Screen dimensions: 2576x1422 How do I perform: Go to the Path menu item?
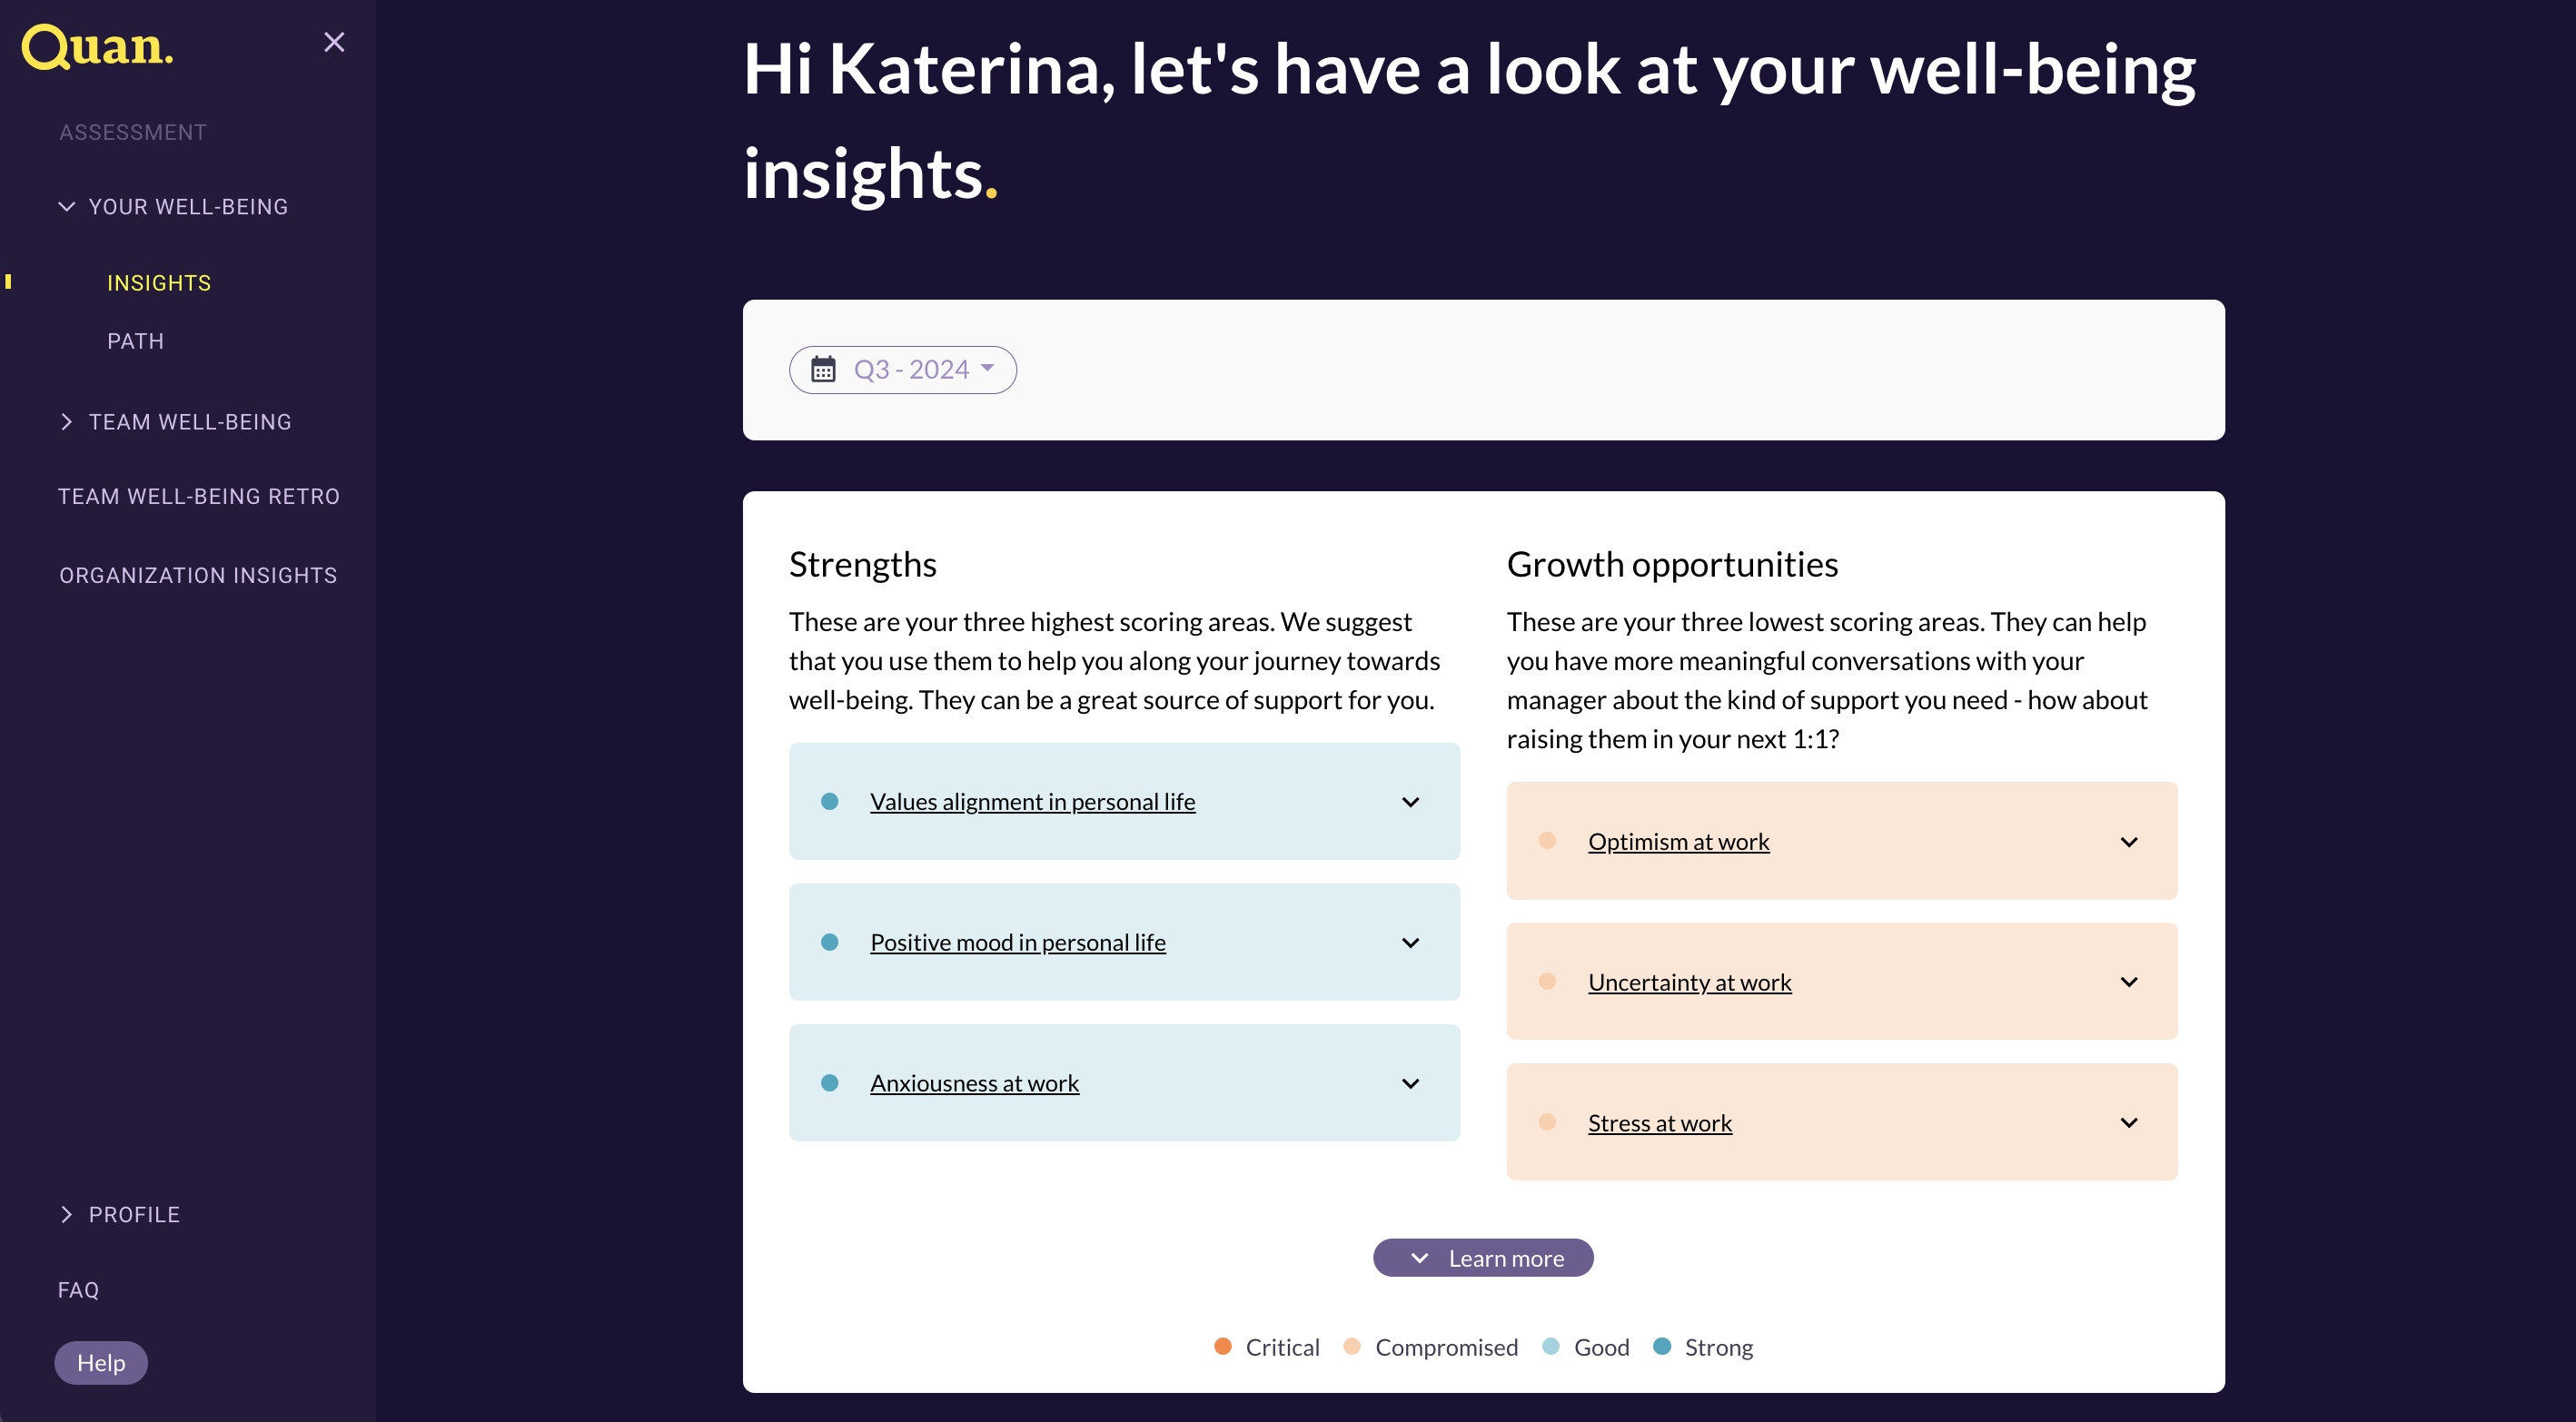(x=135, y=341)
